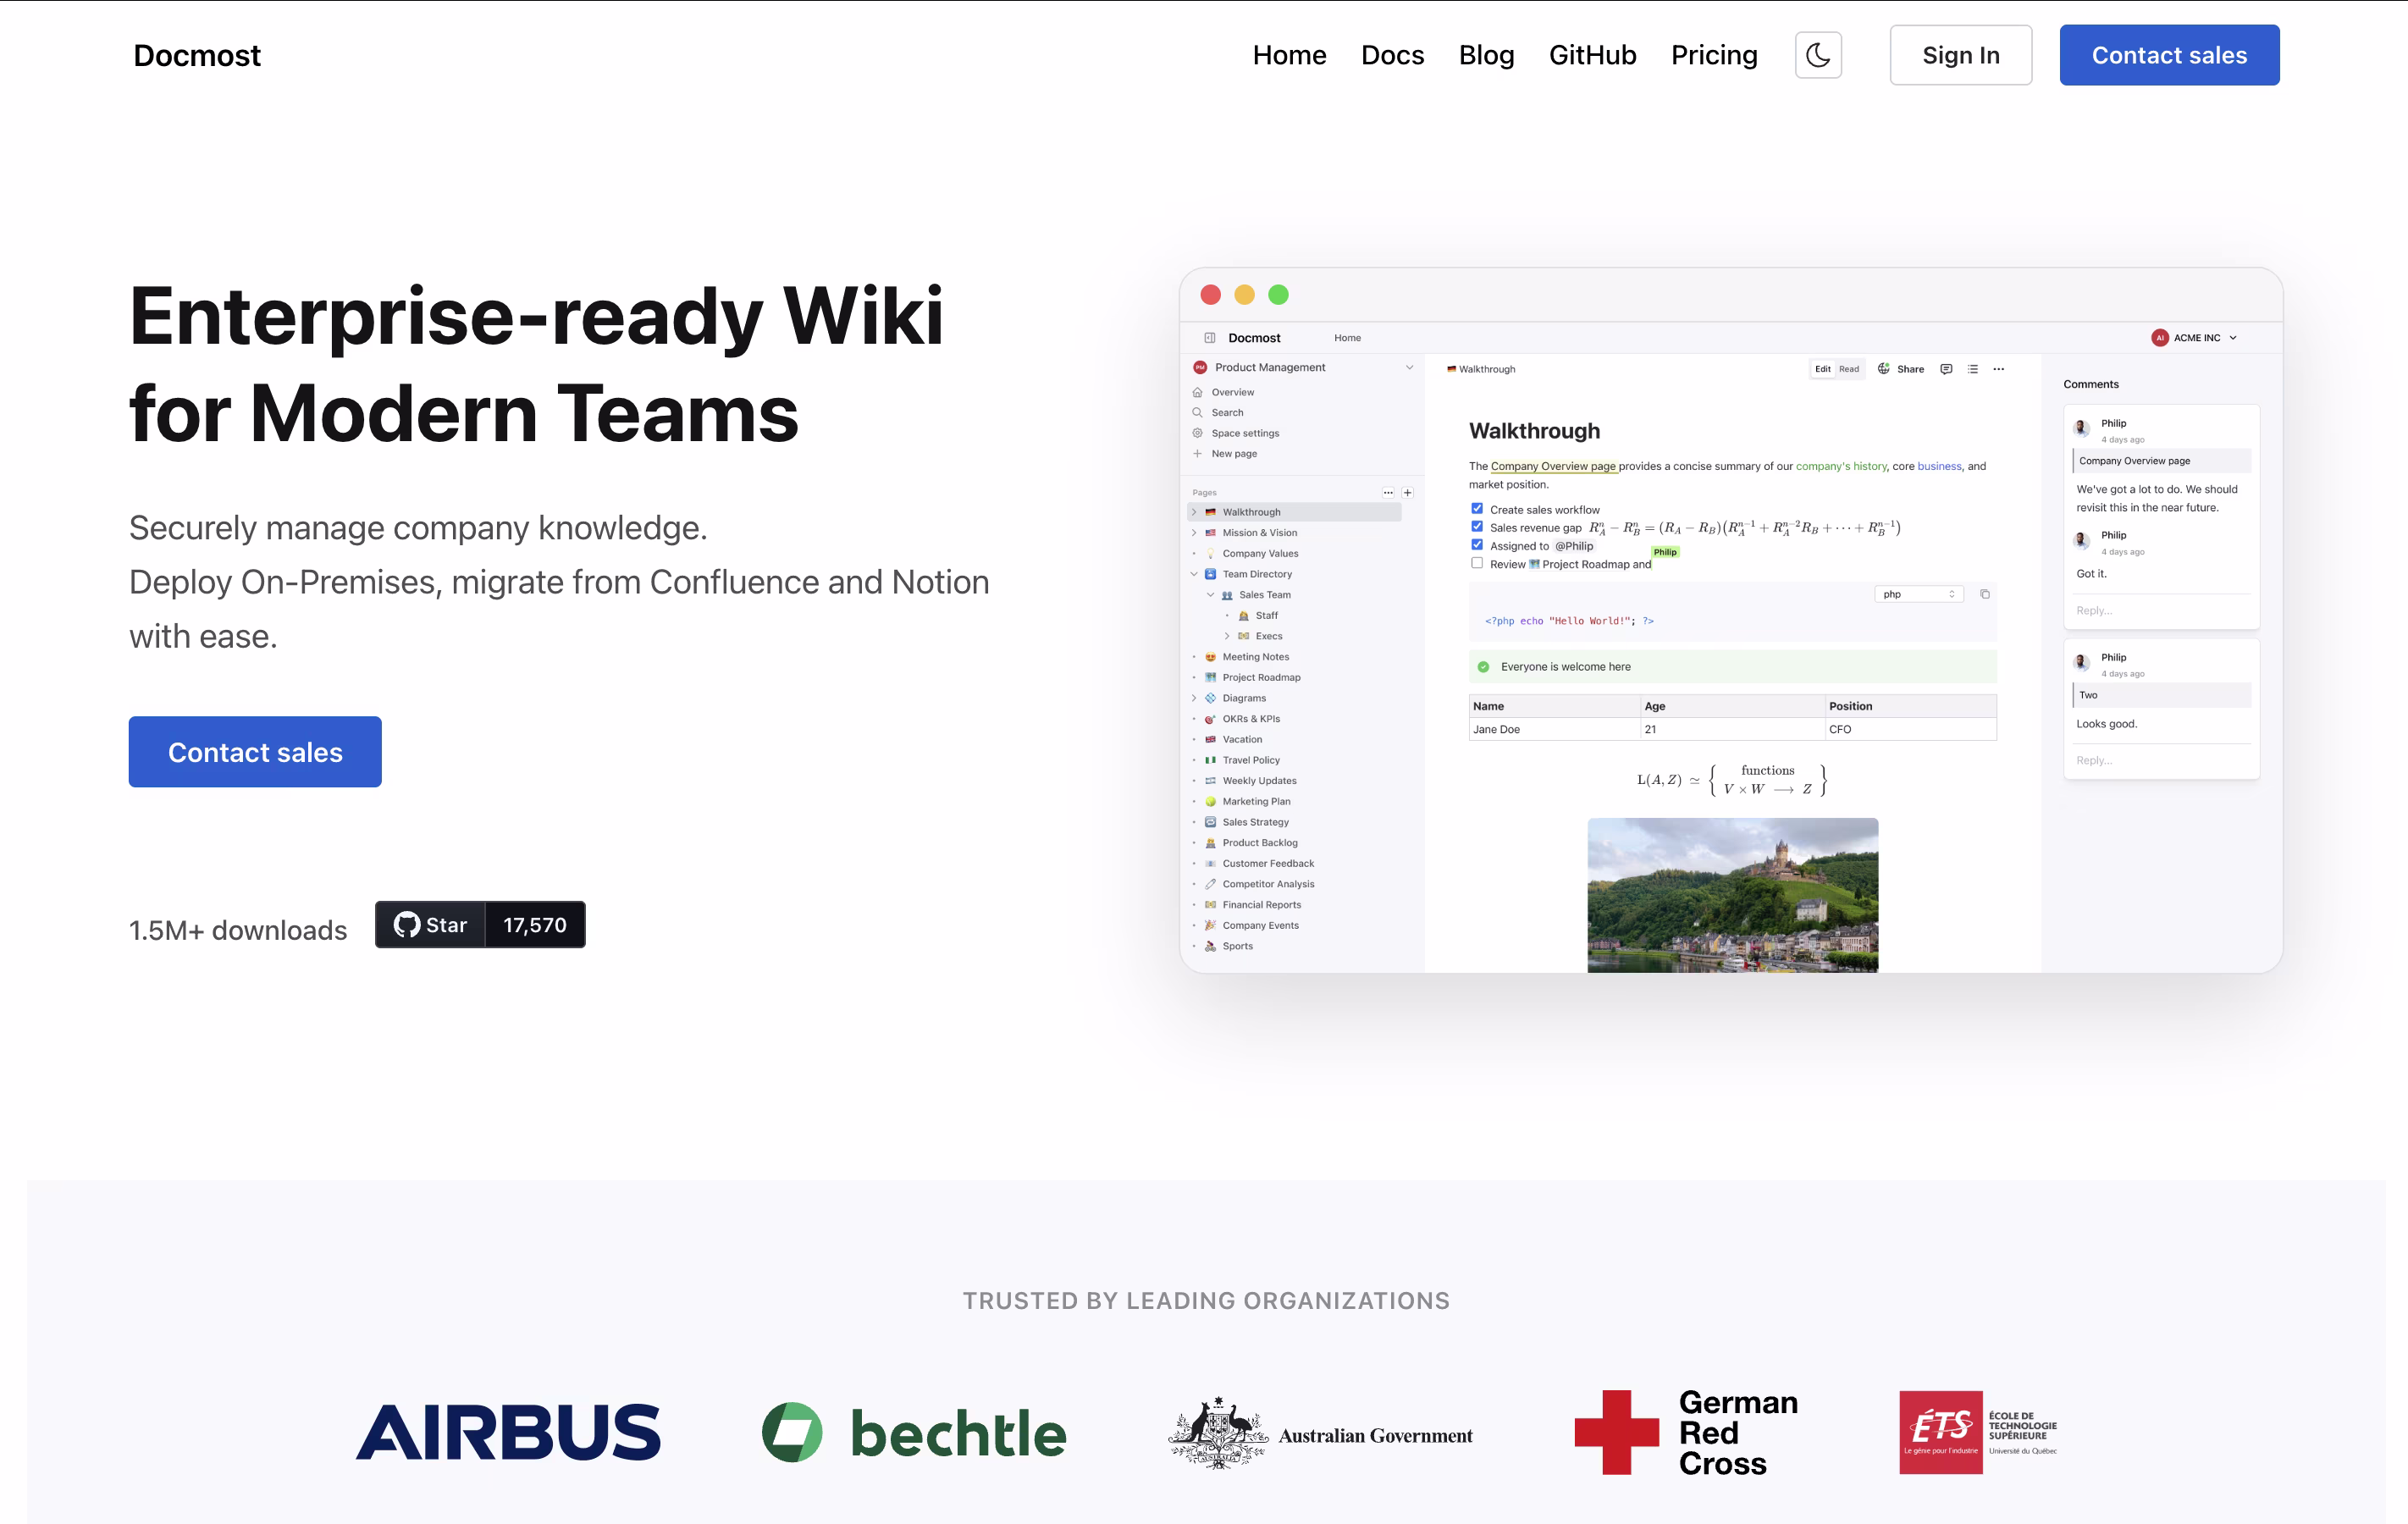
Task: Open the GitHub nav link
Action: click(x=1592, y=55)
